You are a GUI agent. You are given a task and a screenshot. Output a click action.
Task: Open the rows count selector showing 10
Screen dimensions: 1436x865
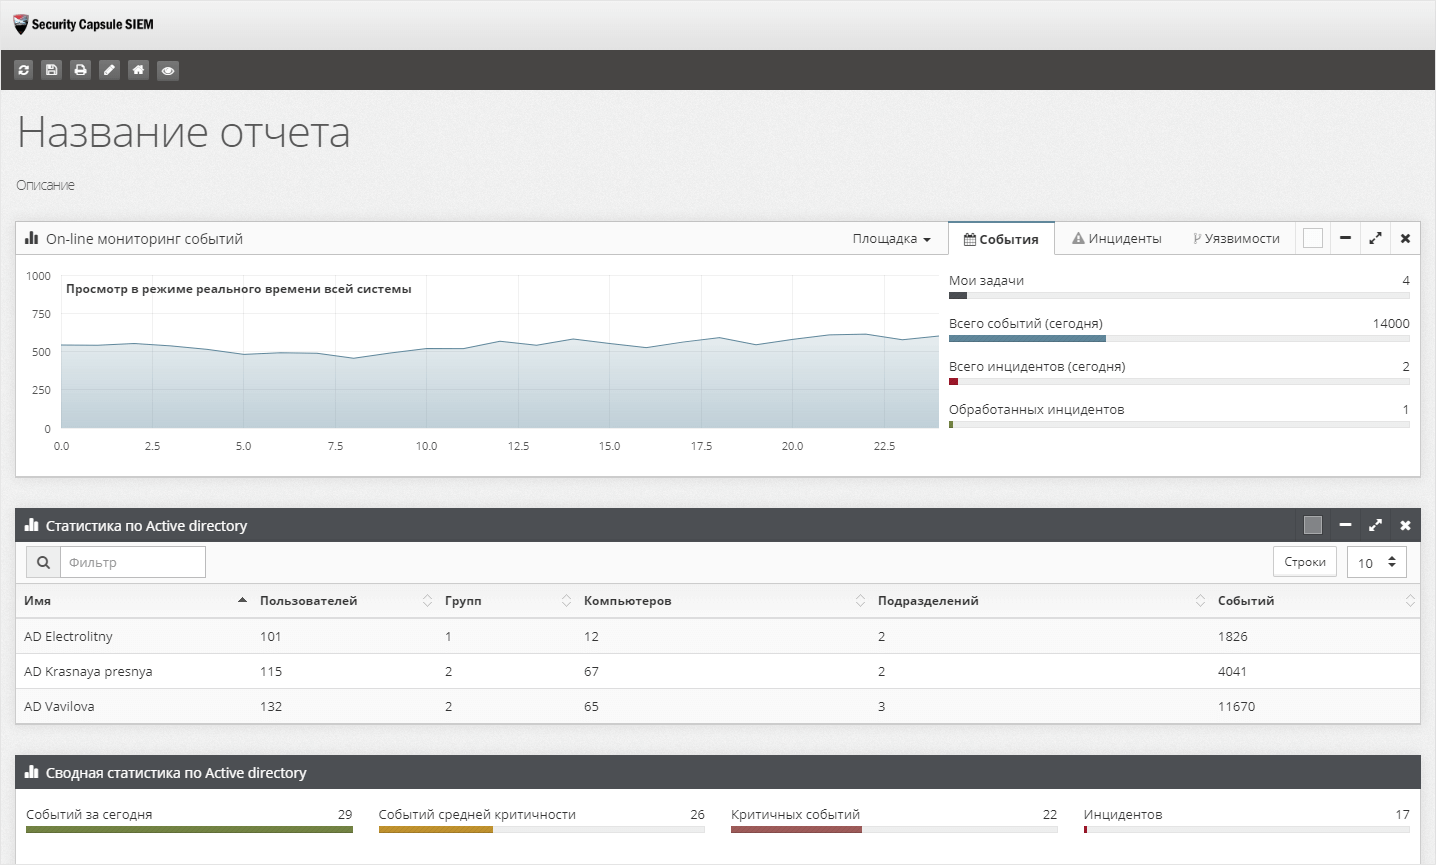coord(1377,562)
